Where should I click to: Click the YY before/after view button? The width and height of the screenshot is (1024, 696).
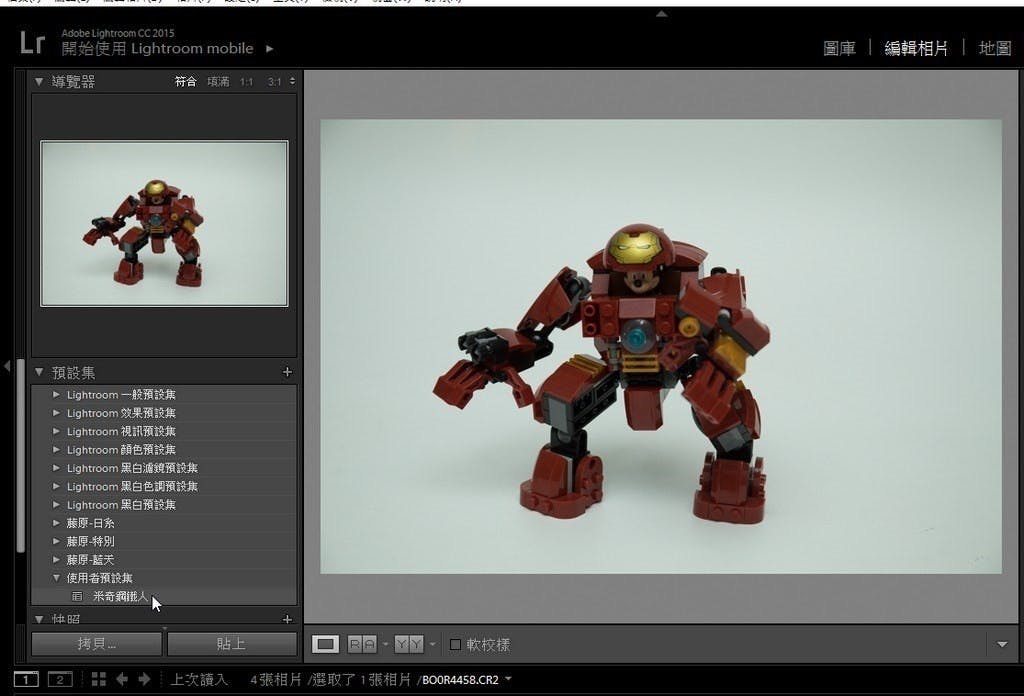pyautogui.click(x=408, y=644)
